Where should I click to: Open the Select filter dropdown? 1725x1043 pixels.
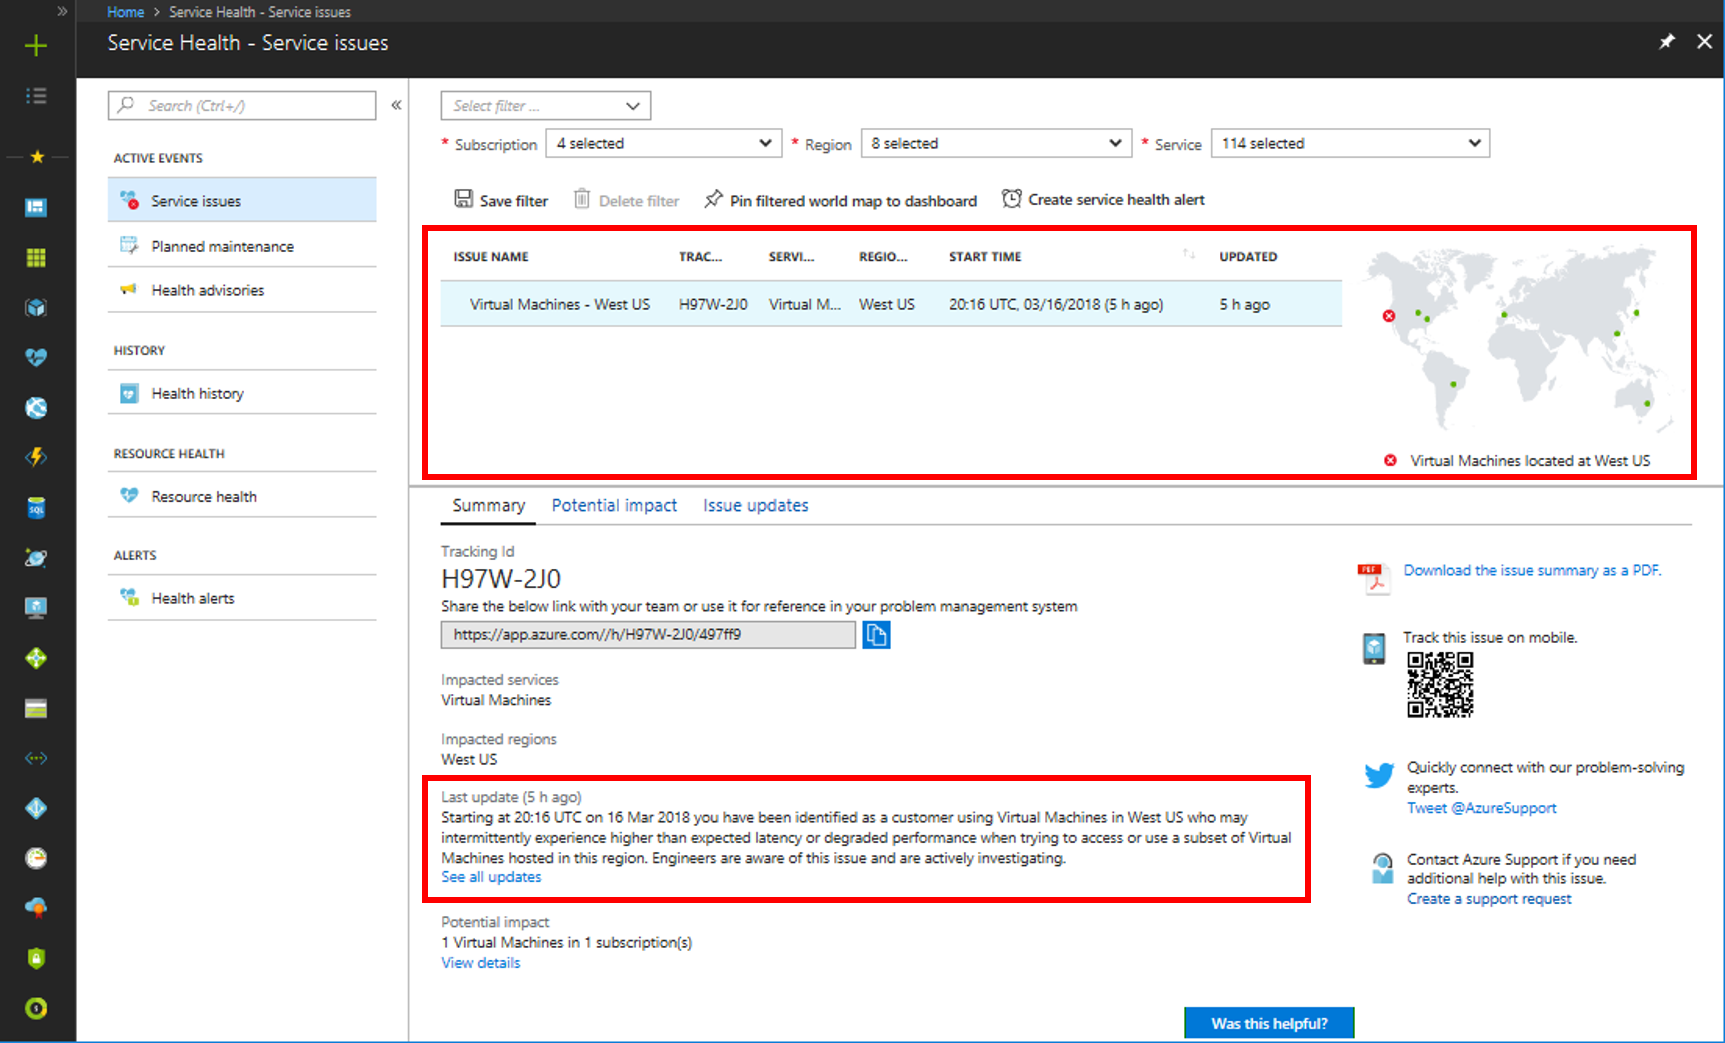pyautogui.click(x=546, y=106)
